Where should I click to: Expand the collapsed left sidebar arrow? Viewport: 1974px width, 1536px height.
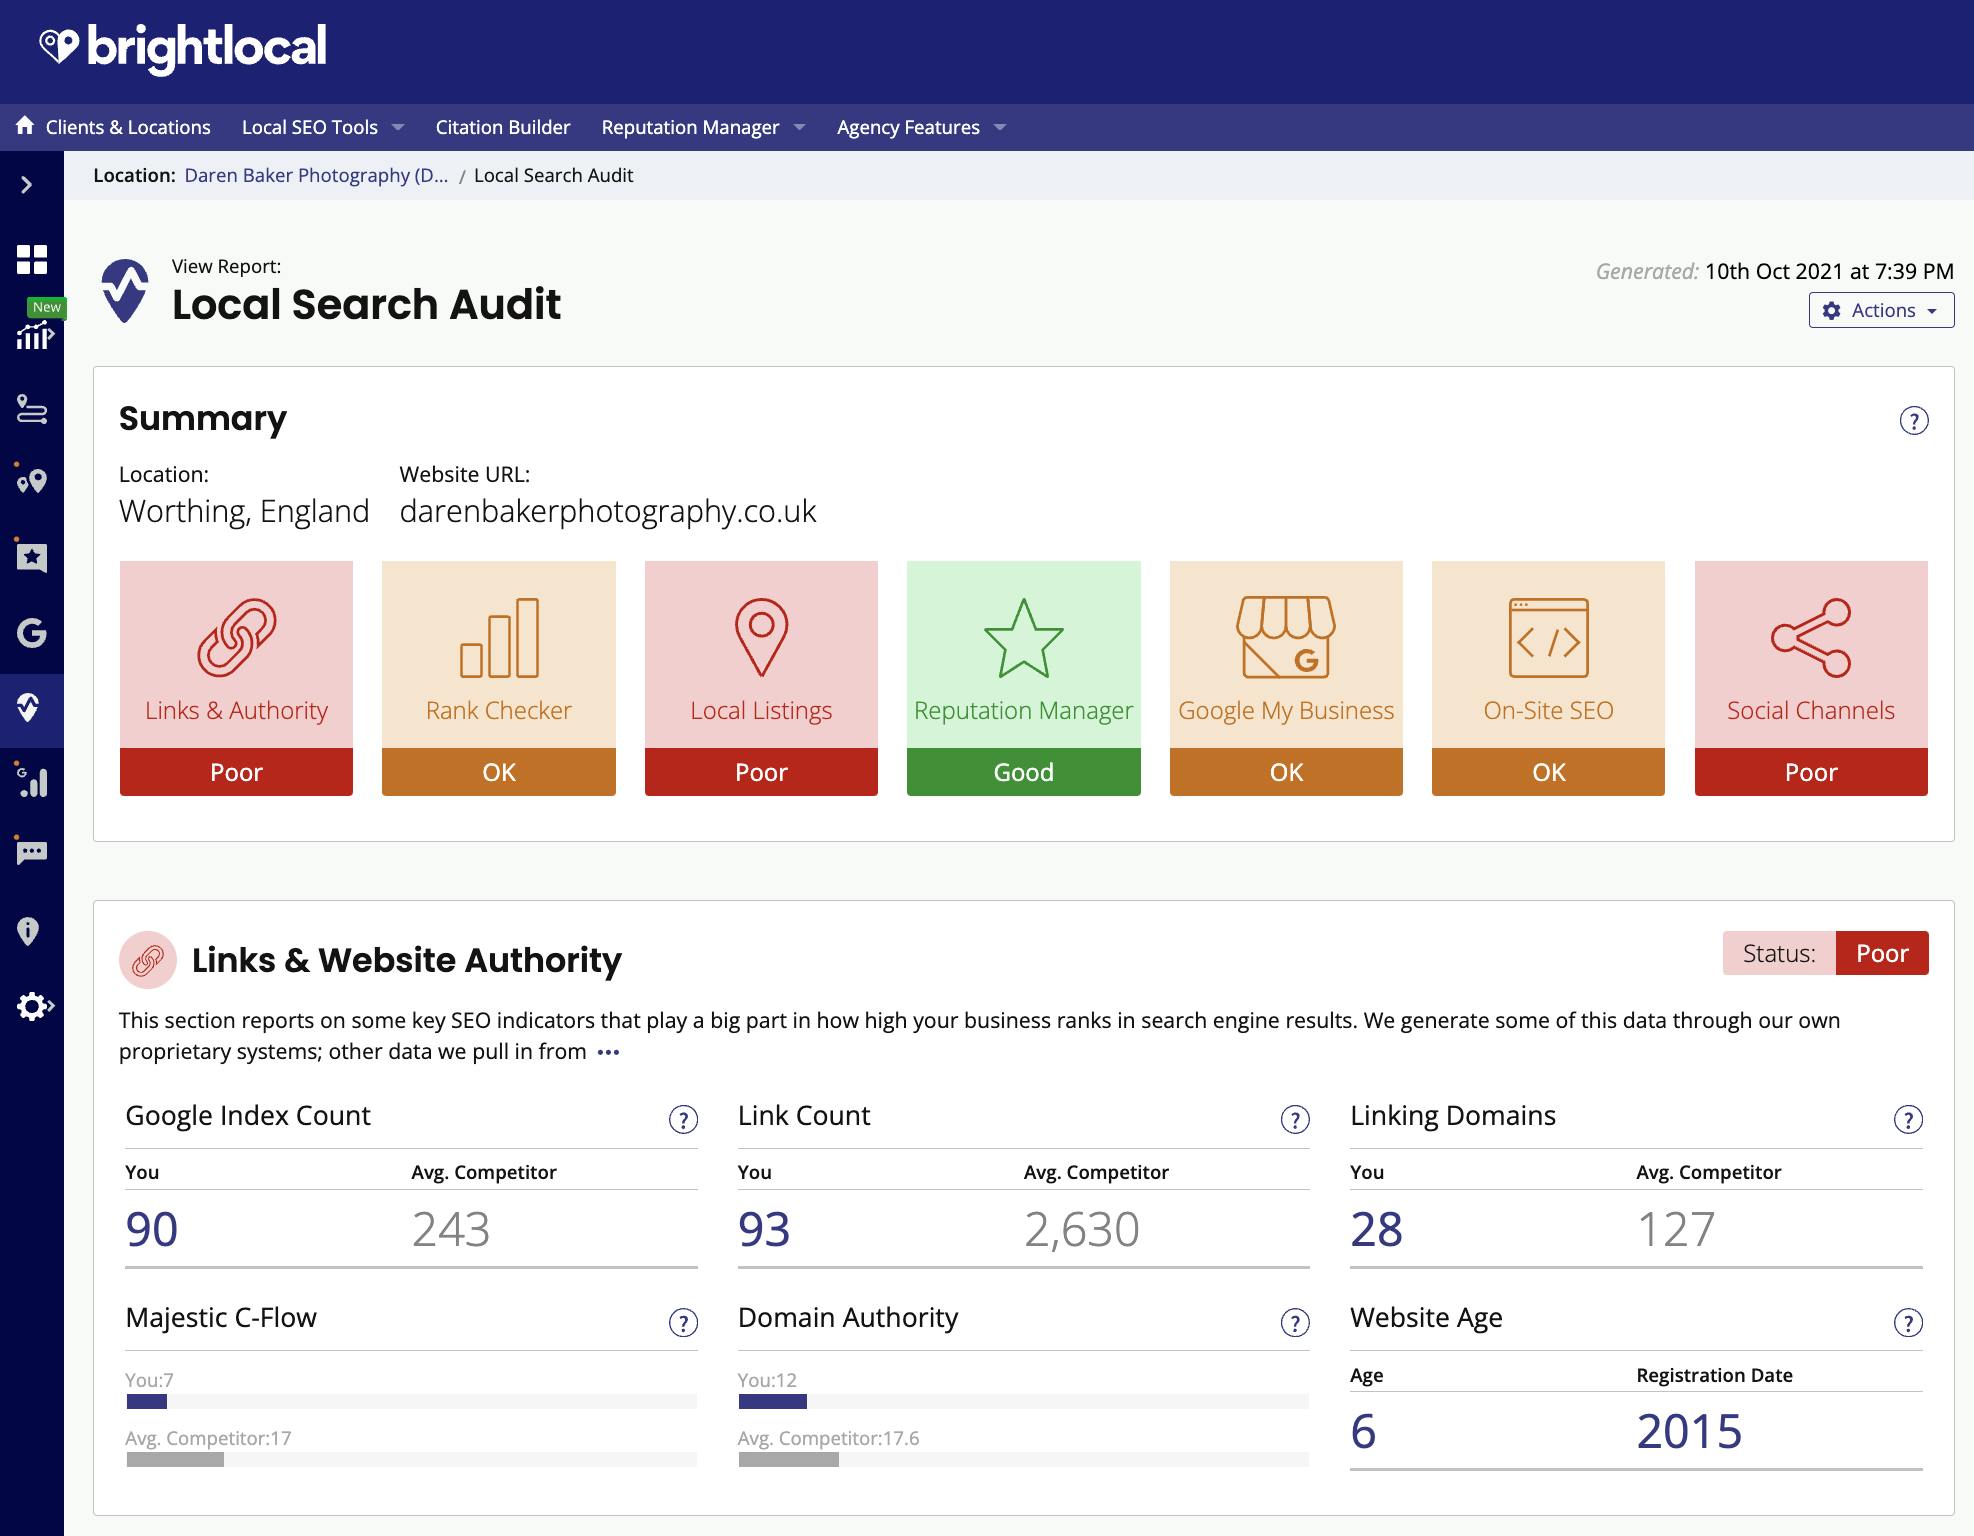click(x=24, y=183)
